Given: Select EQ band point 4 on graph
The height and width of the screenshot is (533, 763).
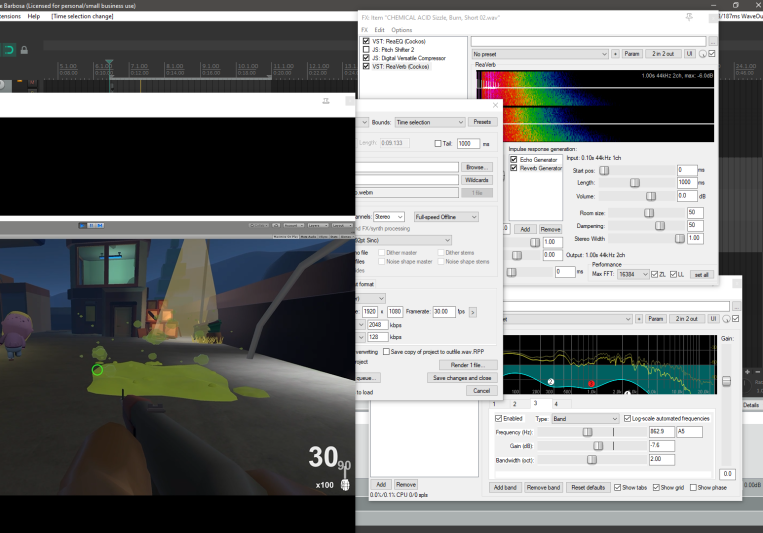Looking at the screenshot, I should tap(628, 392).
